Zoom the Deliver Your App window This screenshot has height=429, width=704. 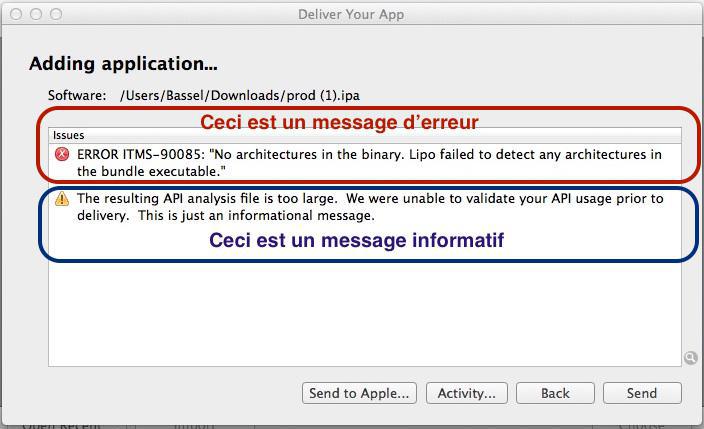[56, 14]
